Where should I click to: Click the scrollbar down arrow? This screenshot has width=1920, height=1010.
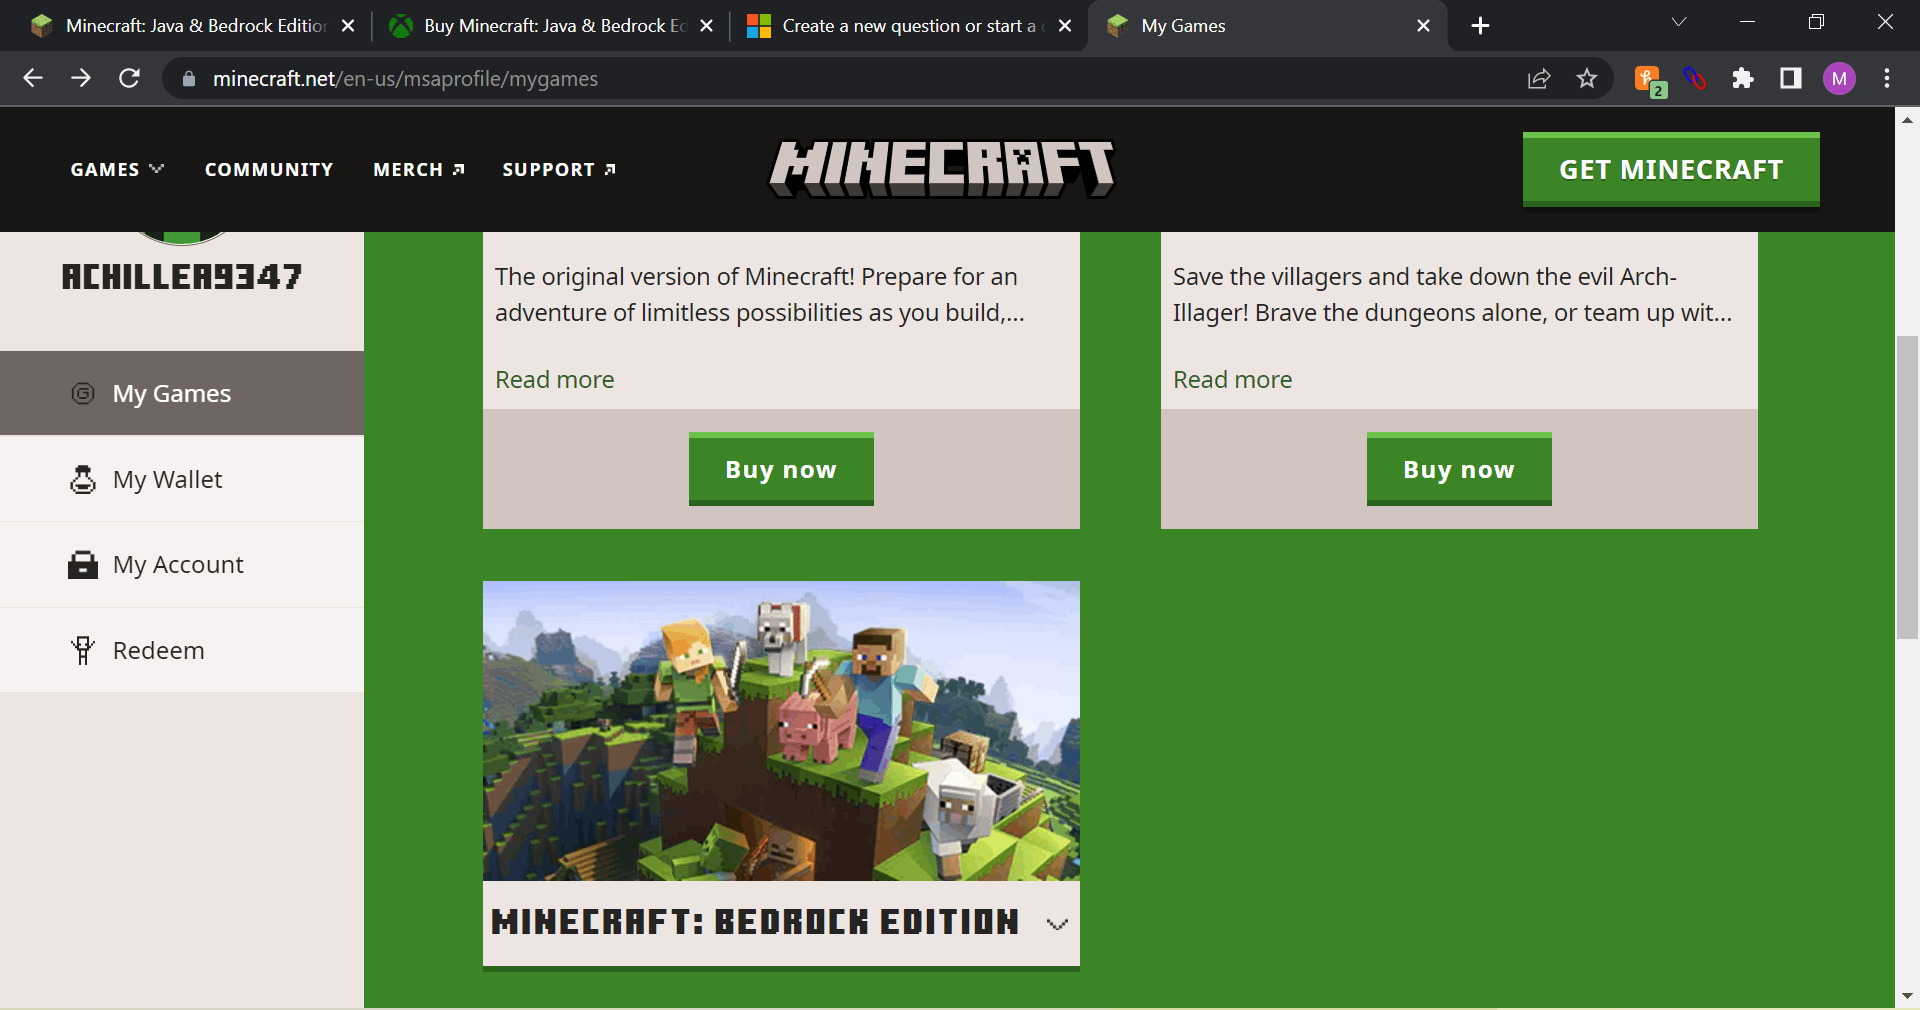coord(1907,996)
